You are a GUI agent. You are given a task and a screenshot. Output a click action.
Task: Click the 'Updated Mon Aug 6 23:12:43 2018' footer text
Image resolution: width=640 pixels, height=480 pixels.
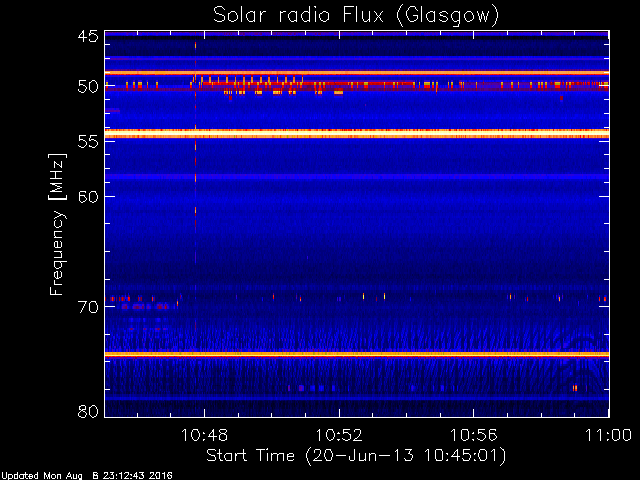pos(87,476)
